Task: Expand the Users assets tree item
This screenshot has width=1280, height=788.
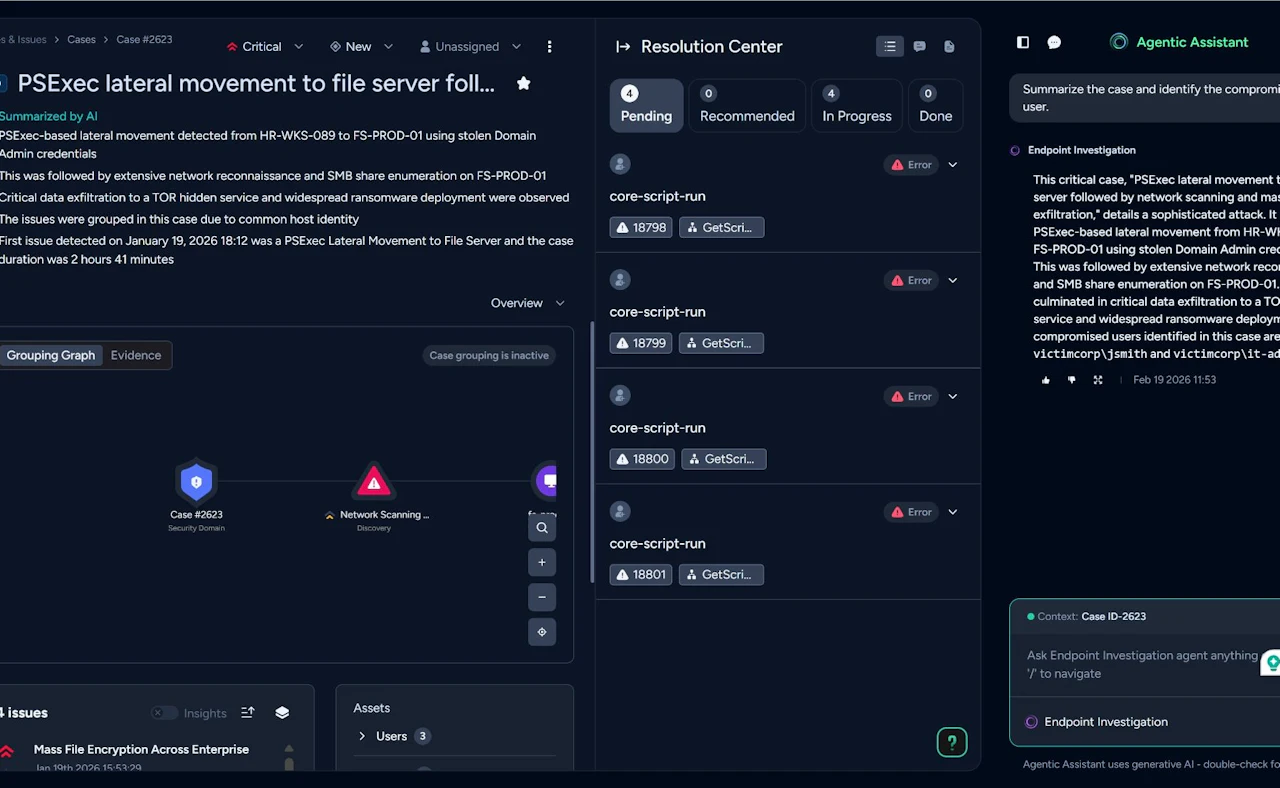Action: (362, 736)
